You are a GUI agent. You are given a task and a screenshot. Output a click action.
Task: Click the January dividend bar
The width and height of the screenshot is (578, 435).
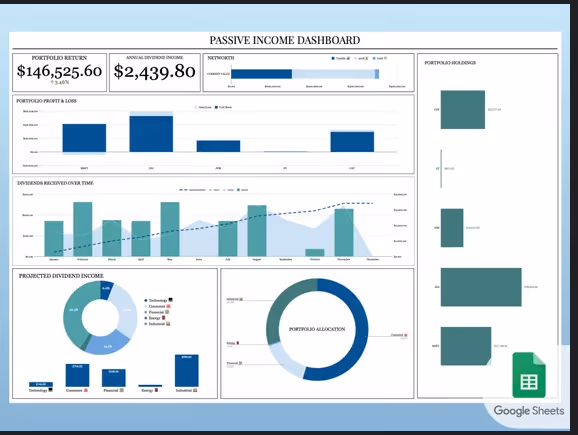(54, 239)
